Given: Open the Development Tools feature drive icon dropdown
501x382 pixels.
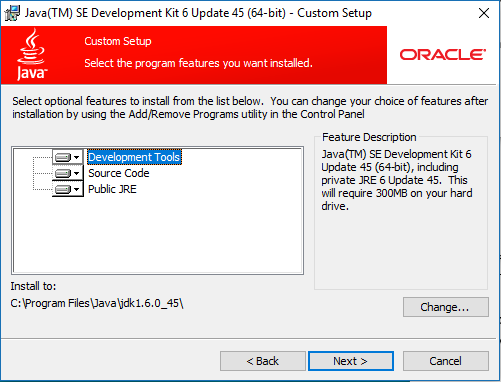Looking at the screenshot, I should (x=68, y=157).
